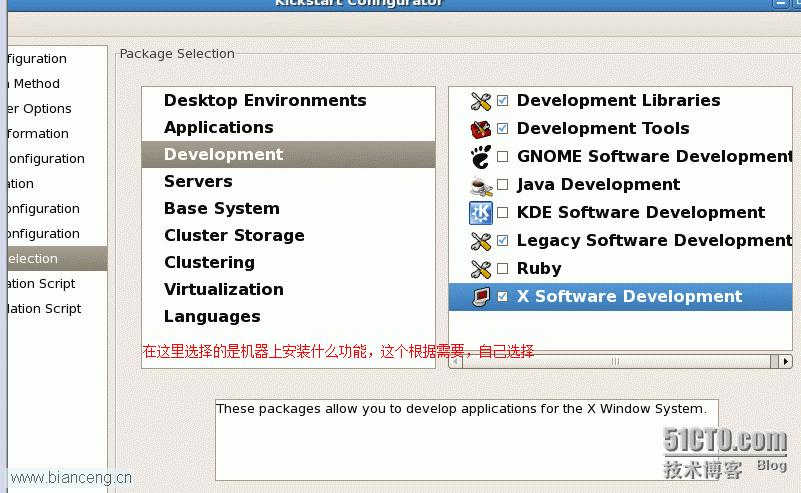Click the Development Libraries tools icon
The height and width of the screenshot is (493, 801).
[x=480, y=101]
